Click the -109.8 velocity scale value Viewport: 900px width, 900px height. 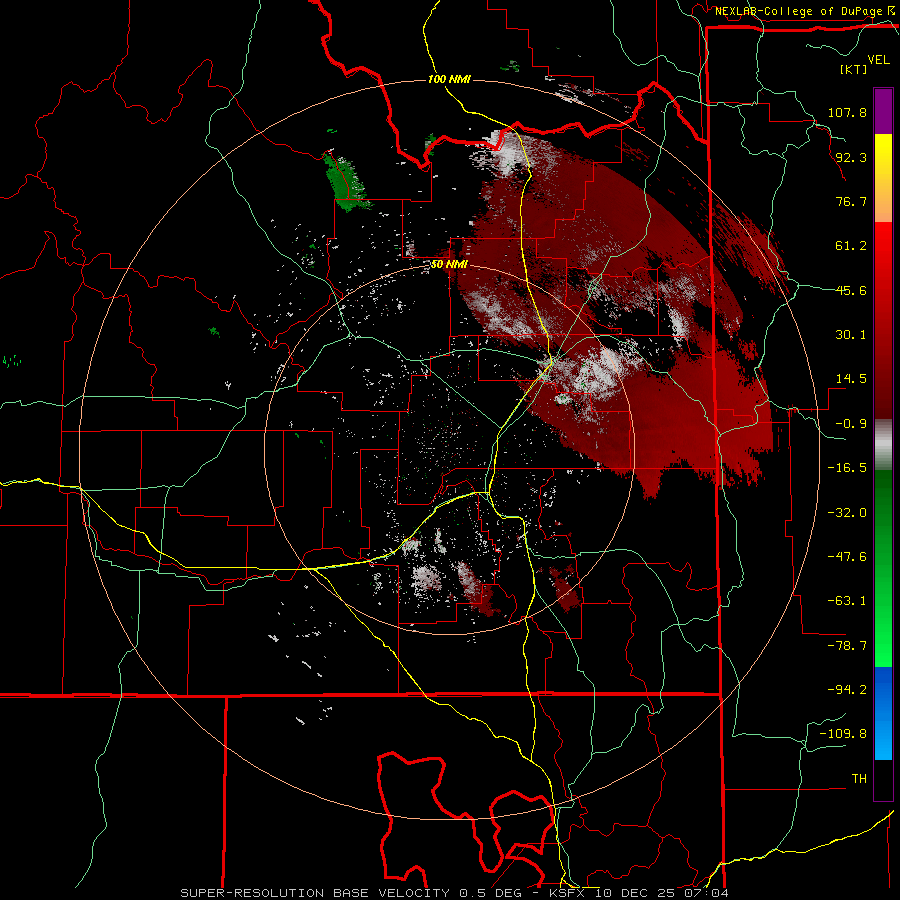pos(843,734)
